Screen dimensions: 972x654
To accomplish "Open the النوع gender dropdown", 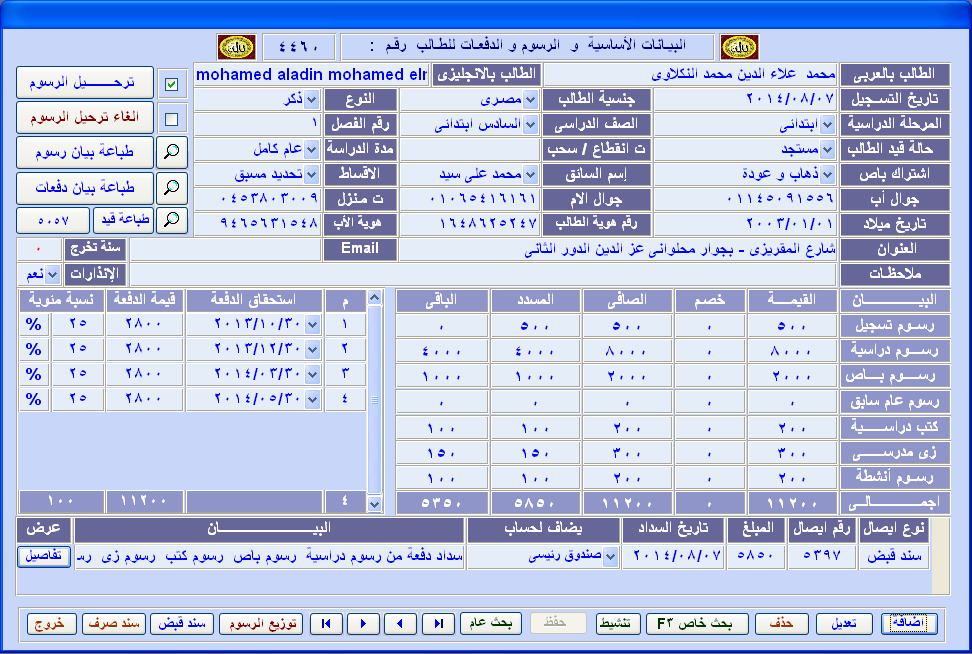I will click(312, 100).
